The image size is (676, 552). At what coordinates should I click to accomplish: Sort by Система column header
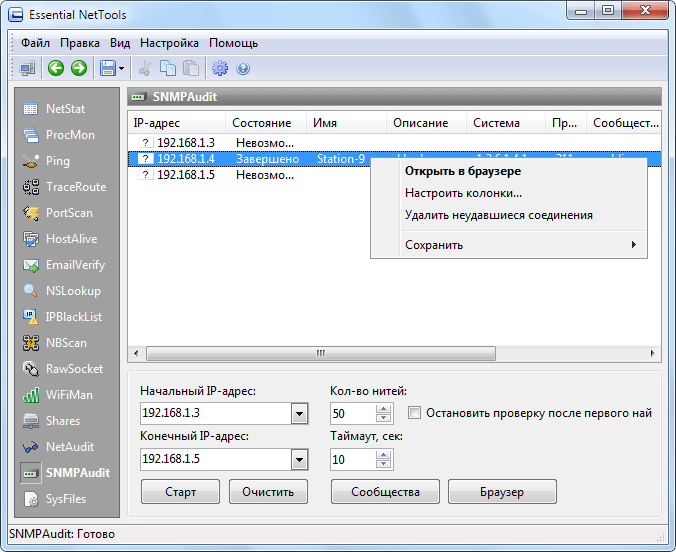point(506,123)
